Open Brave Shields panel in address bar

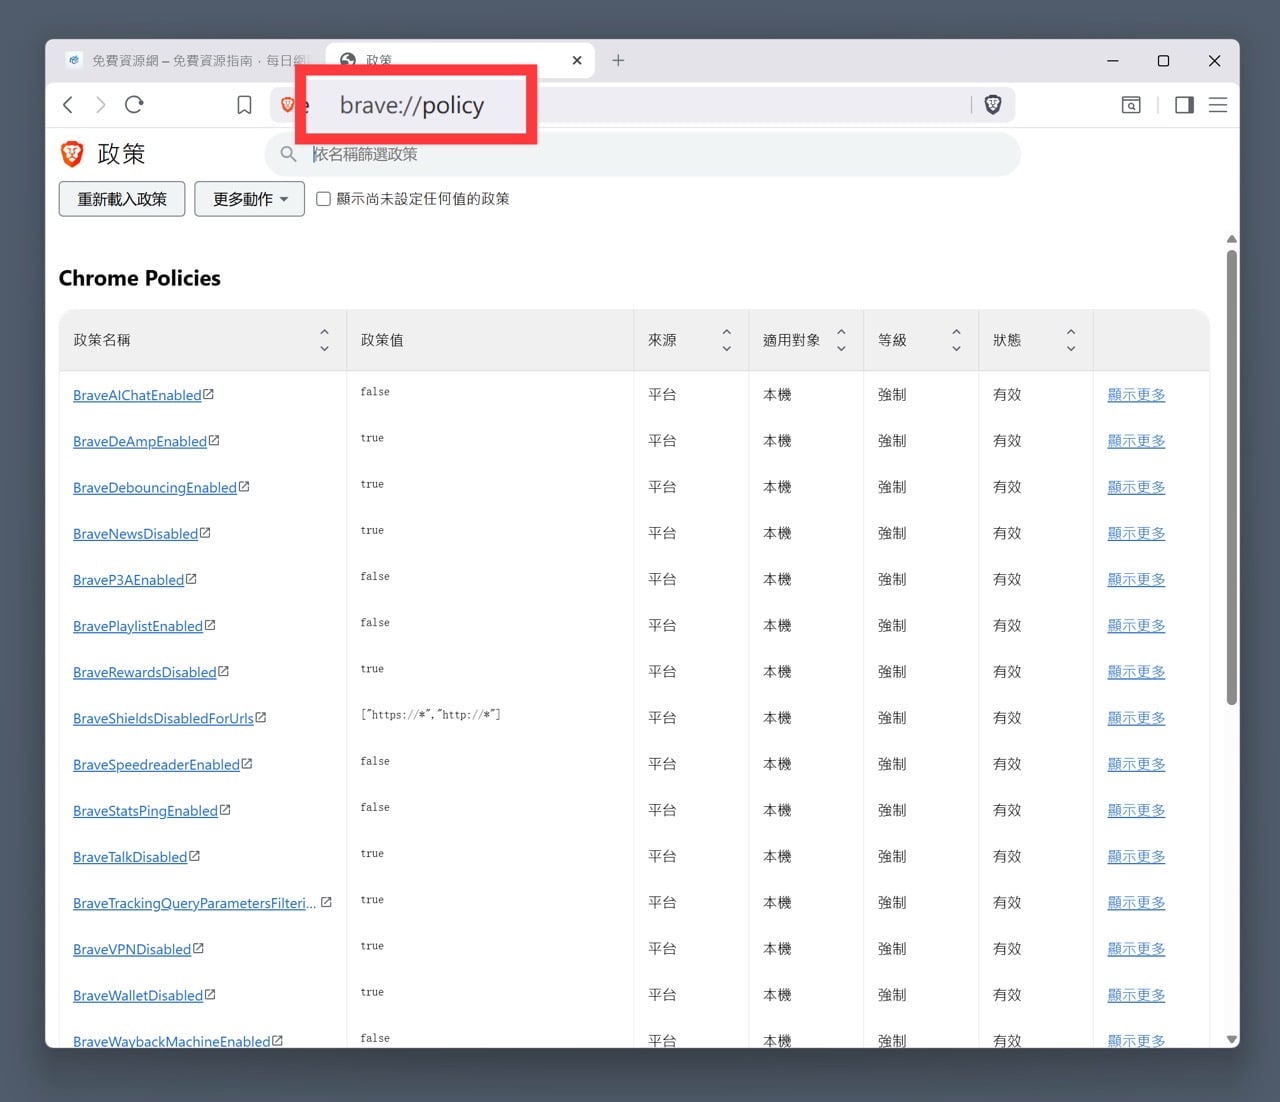(993, 105)
